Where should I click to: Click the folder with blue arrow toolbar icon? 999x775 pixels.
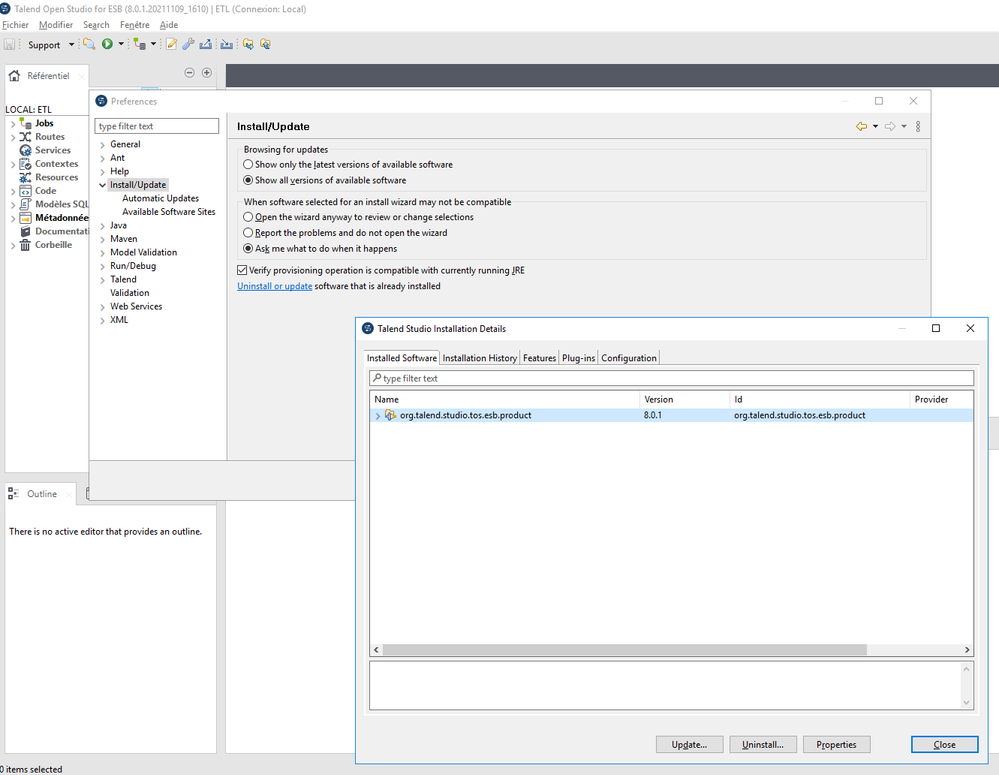click(x=248, y=44)
